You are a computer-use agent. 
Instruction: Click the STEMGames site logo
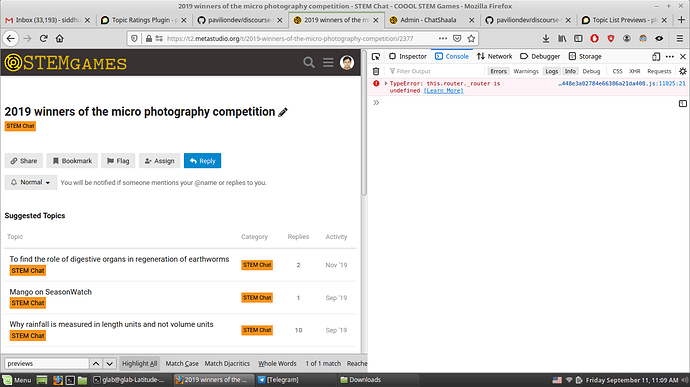pyautogui.click(x=66, y=63)
